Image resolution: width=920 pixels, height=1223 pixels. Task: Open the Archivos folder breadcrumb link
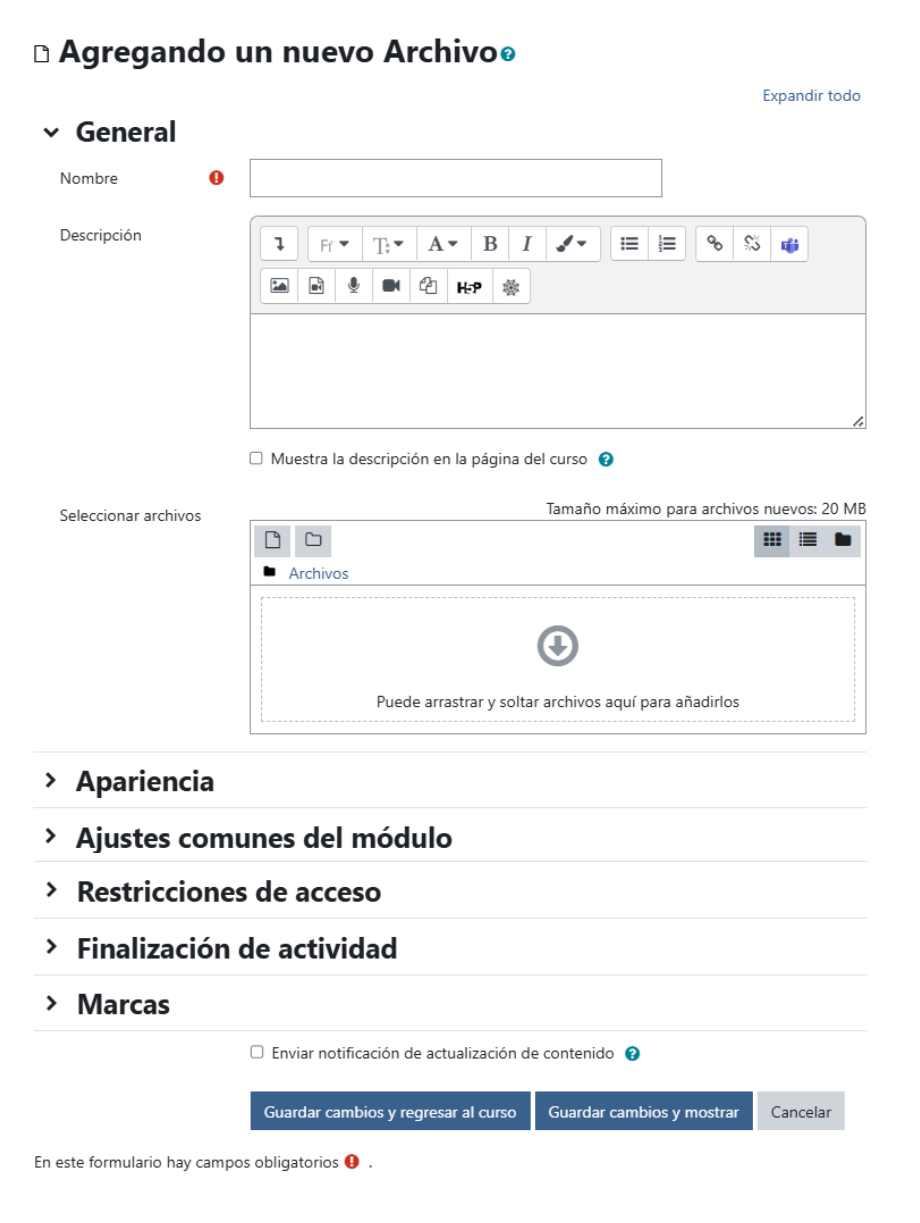318,573
